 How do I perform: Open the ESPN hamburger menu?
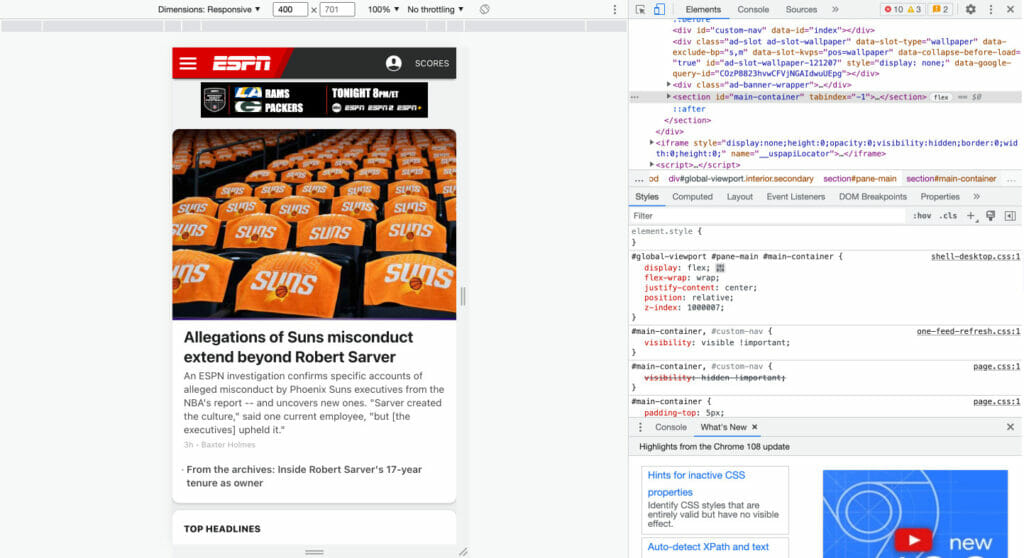(188, 63)
